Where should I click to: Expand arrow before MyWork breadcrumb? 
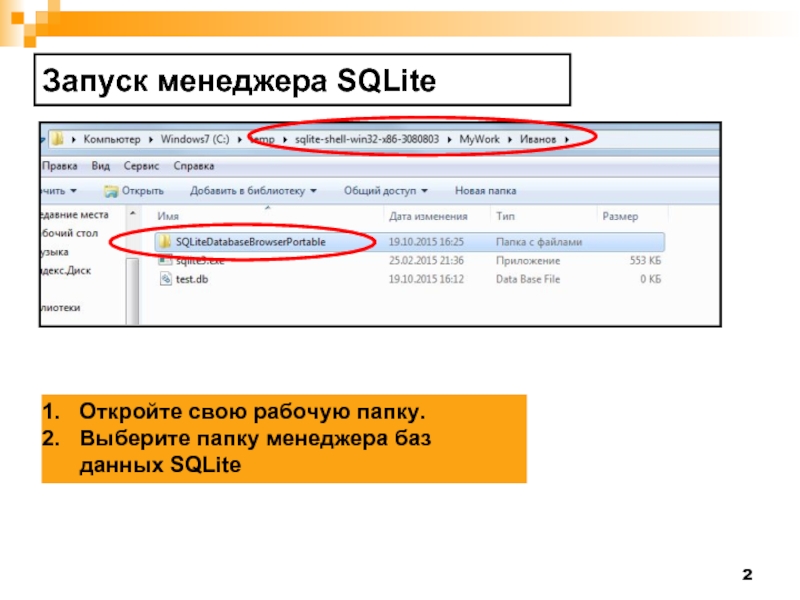[x=449, y=139]
